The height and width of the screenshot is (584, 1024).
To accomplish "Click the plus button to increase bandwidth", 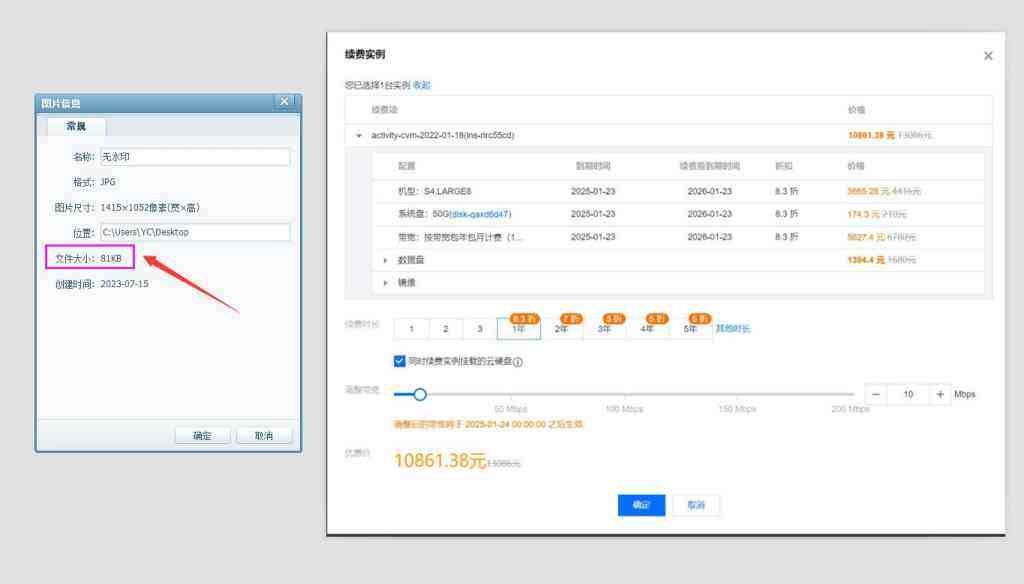I will coord(940,395).
